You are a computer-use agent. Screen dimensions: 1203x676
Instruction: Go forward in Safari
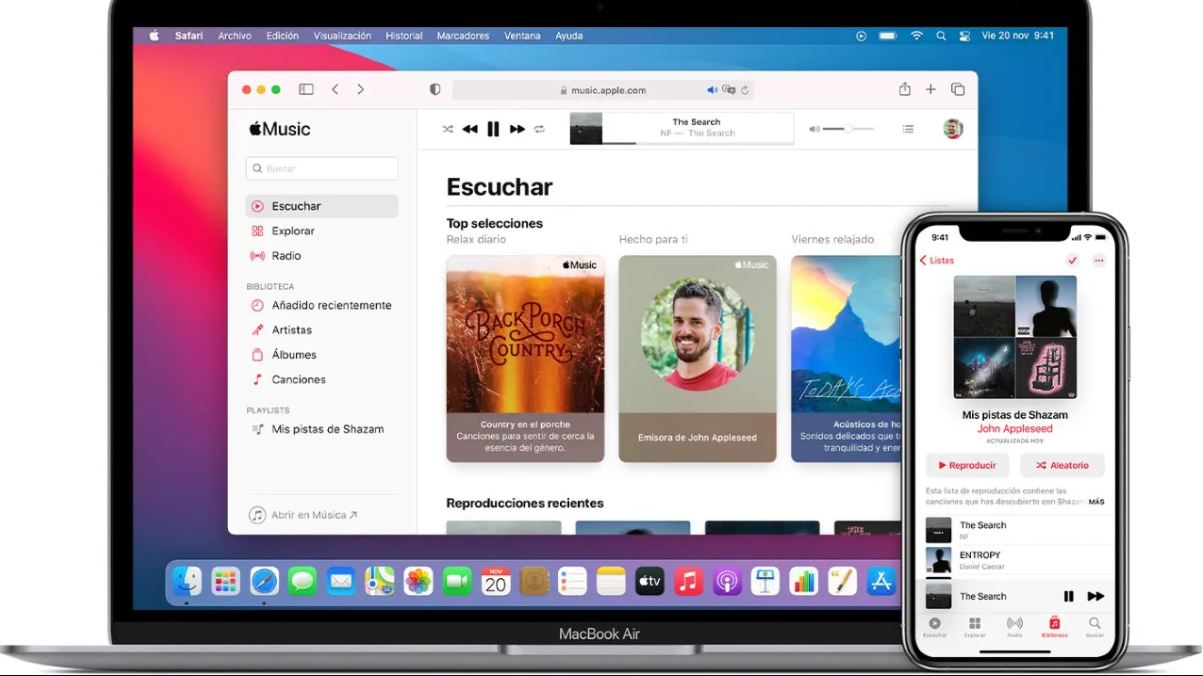point(361,89)
